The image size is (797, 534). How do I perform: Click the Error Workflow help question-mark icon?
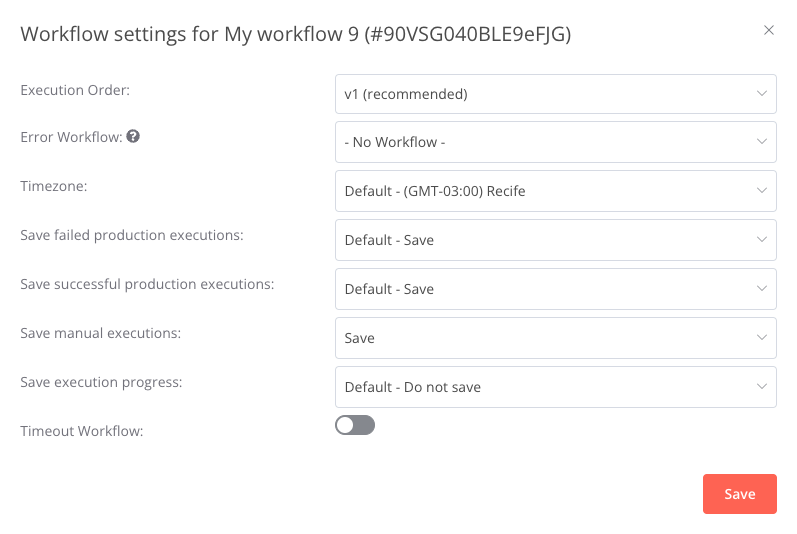(x=133, y=138)
